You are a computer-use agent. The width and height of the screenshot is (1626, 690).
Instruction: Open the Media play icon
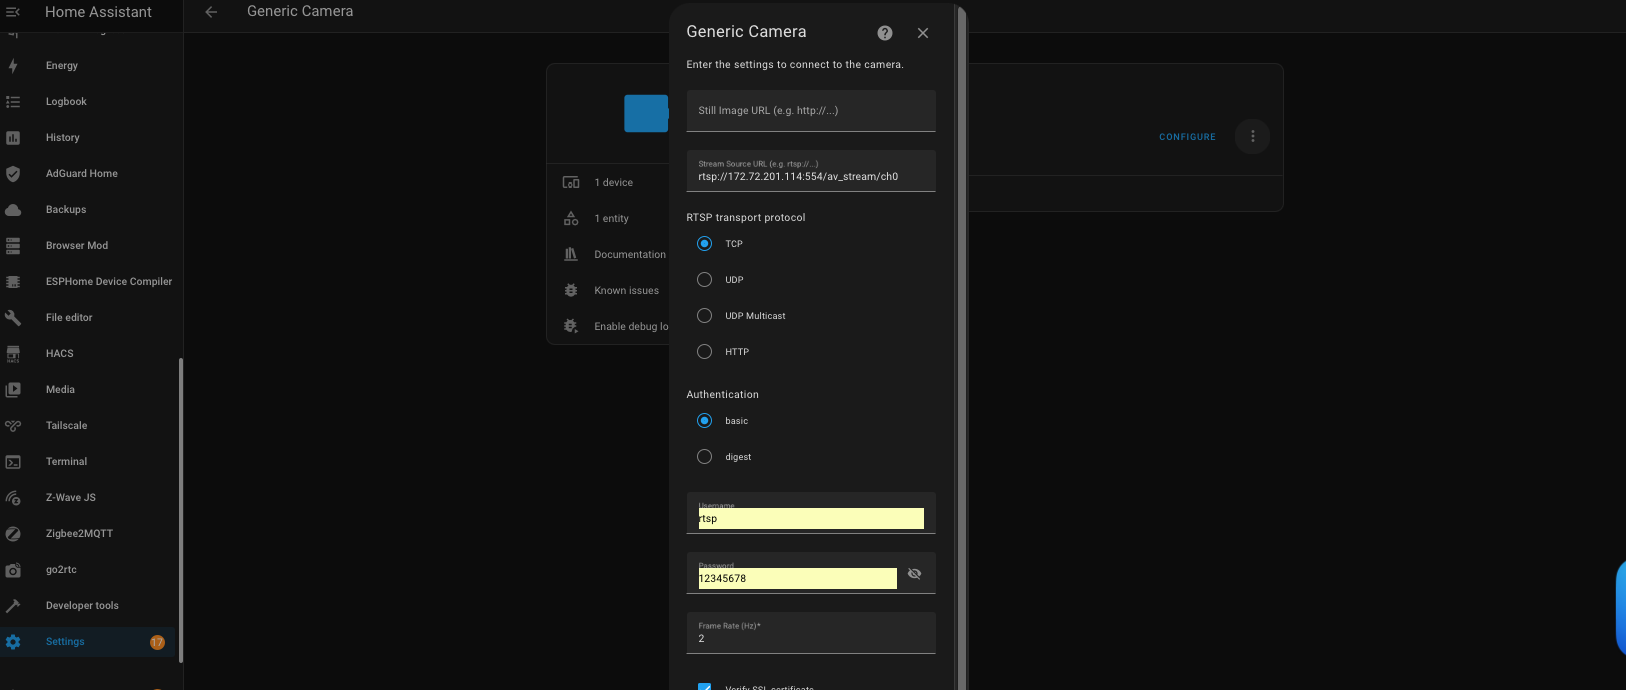point(13,390)
